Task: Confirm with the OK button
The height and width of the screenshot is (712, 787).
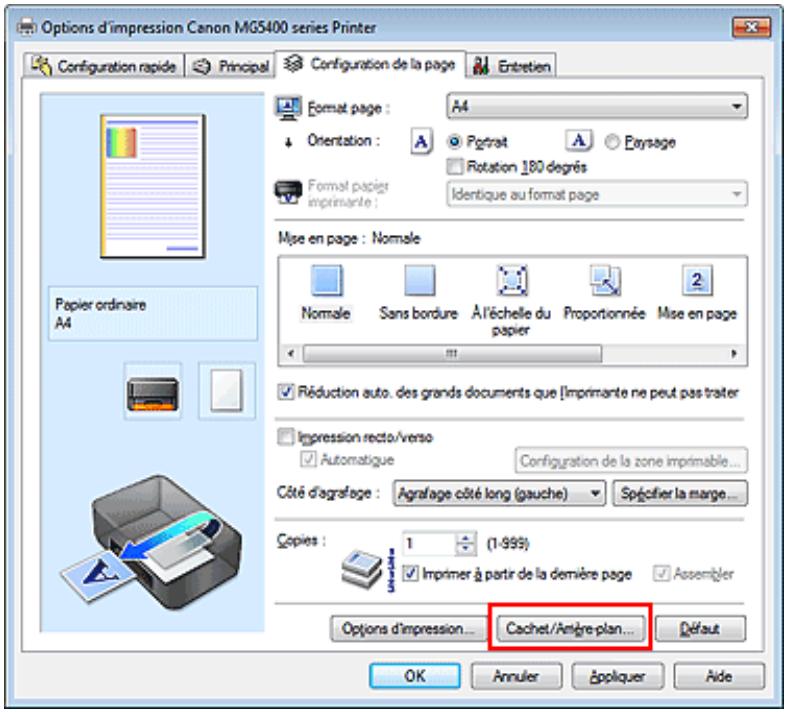Action: pyautogui.click(x=415, y=676)
